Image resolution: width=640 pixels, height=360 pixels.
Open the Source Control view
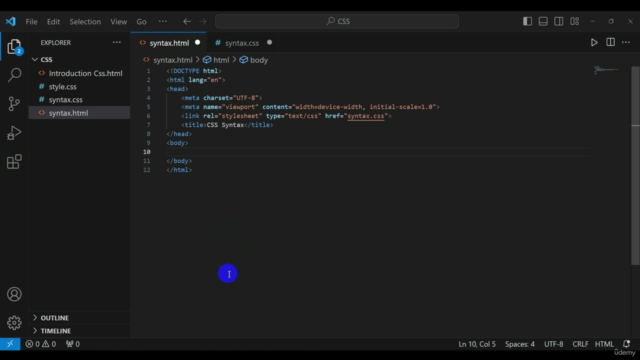click(14, 104)
